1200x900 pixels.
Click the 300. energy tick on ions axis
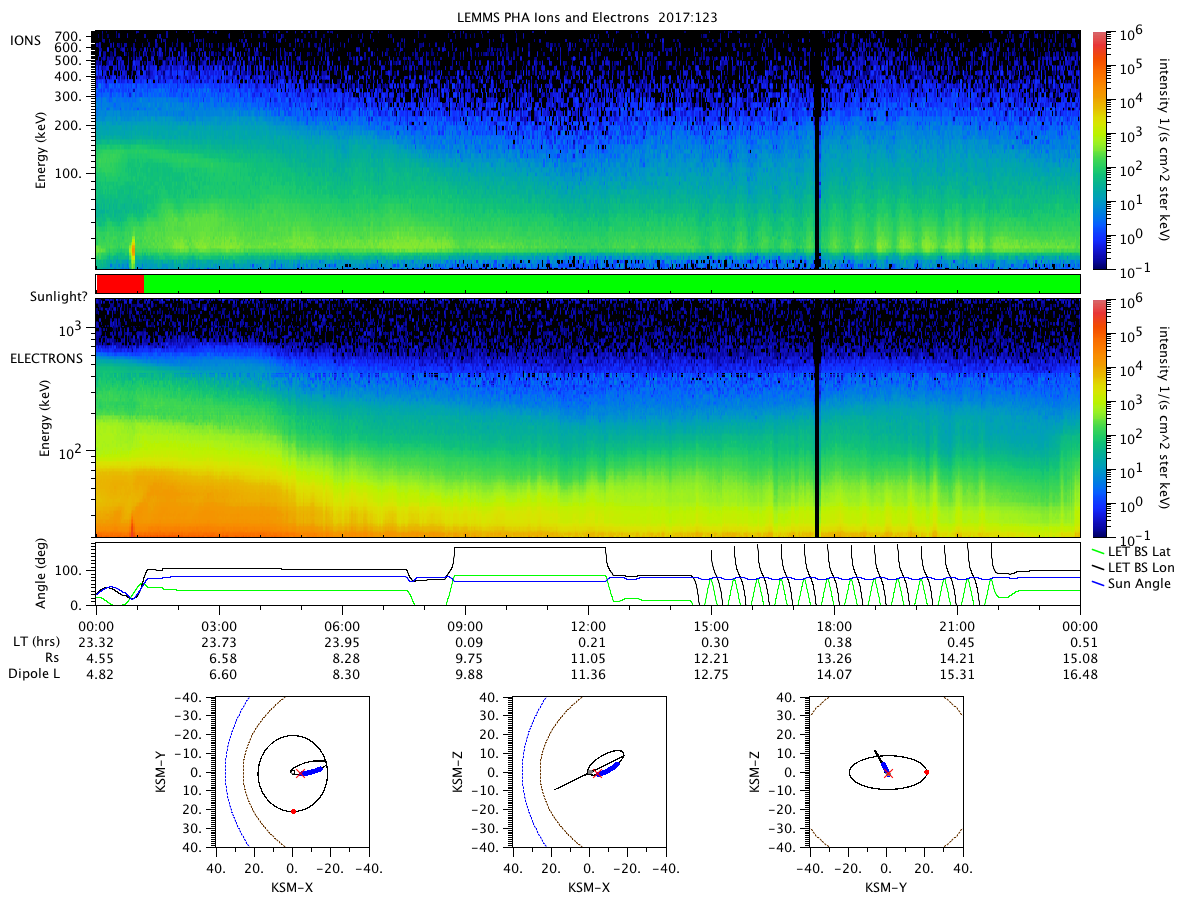click(67, 96)
